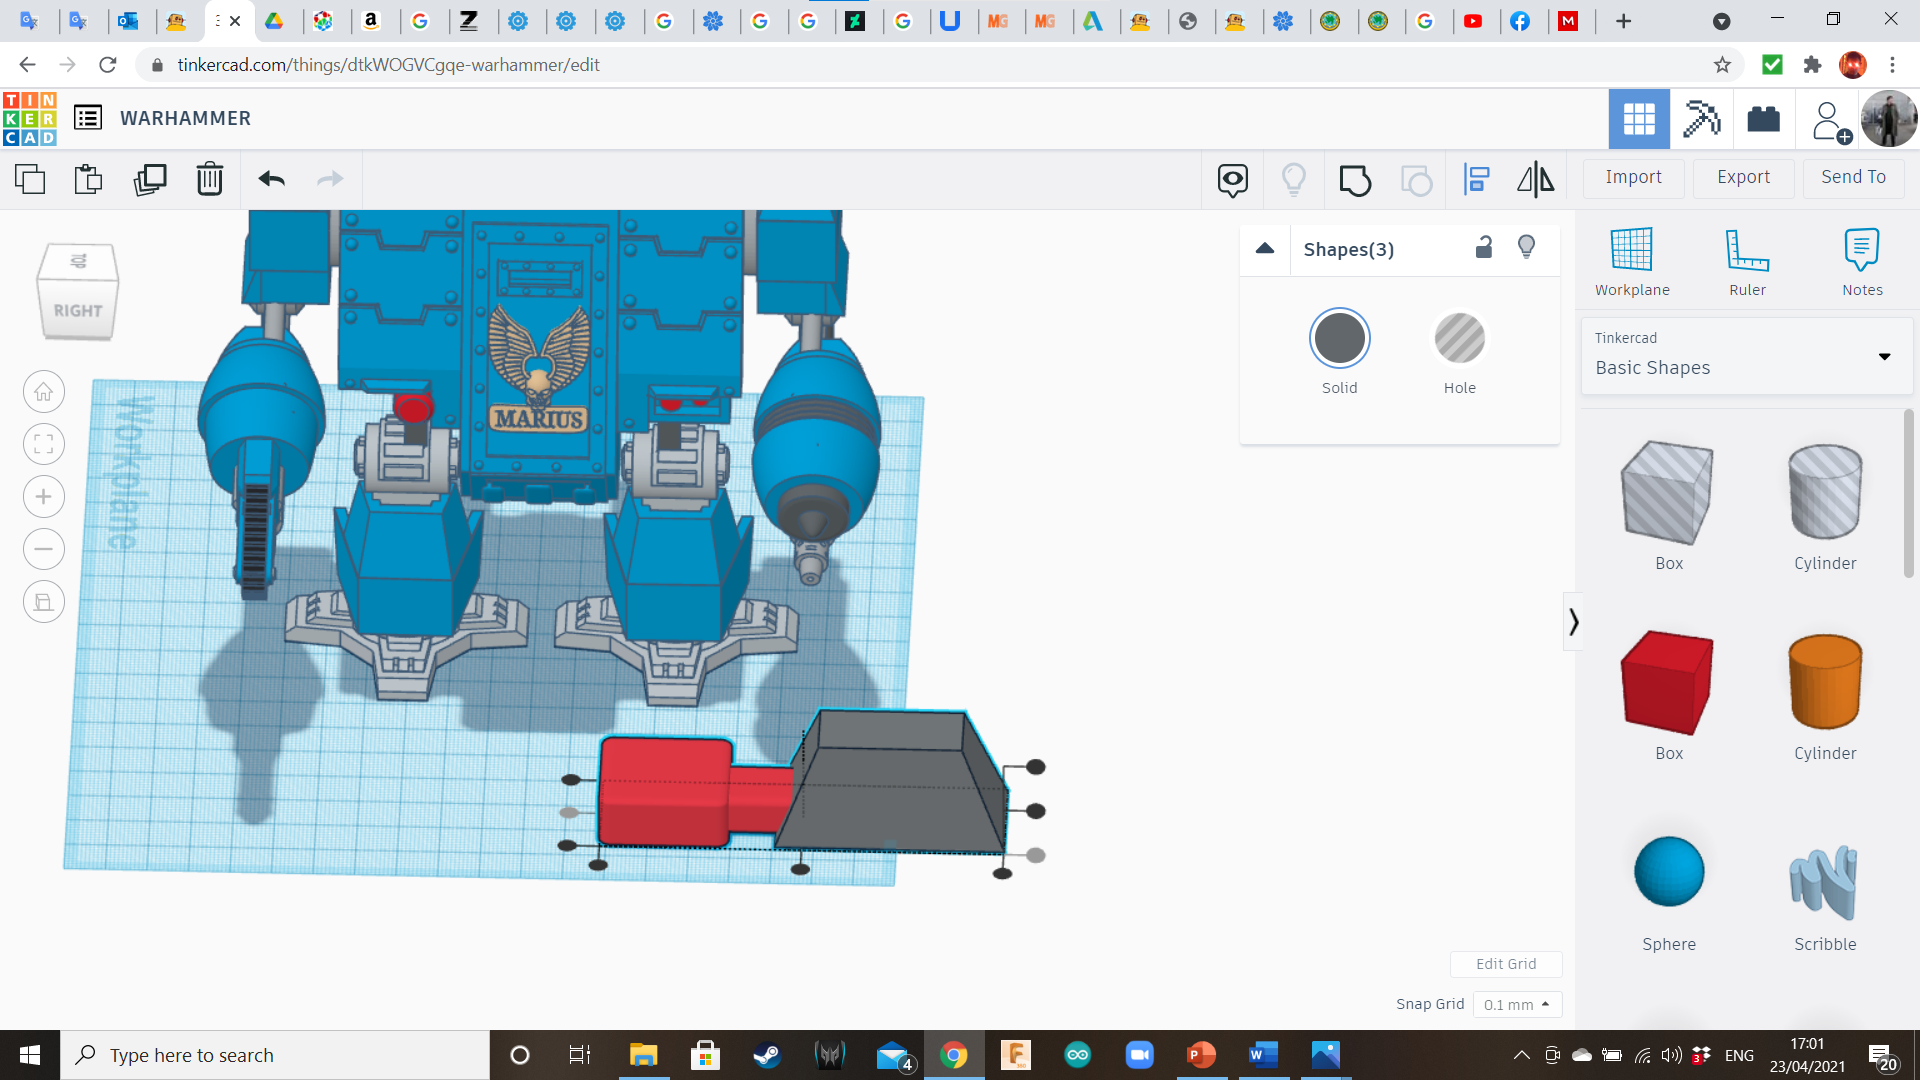1920x1080 pixels.
Task: Open the Snap Grid 0.1 mm dropdown
Action: pos(1516,1004)
